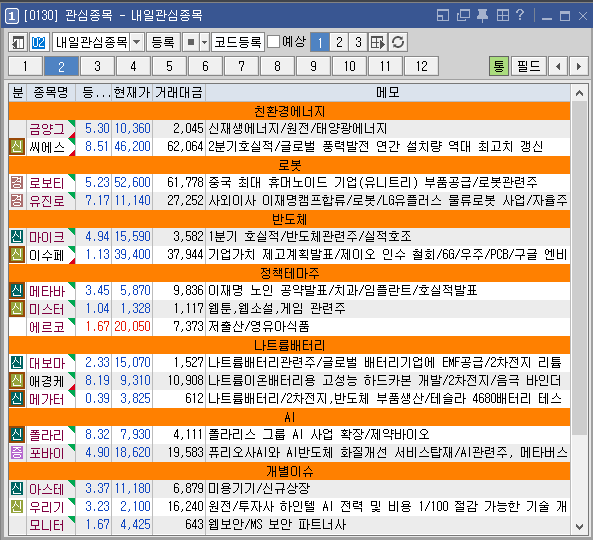Viewport: 593px width, 540px height.
Task: Click the column export arrow icon next to 3
Action: (378, 42)
